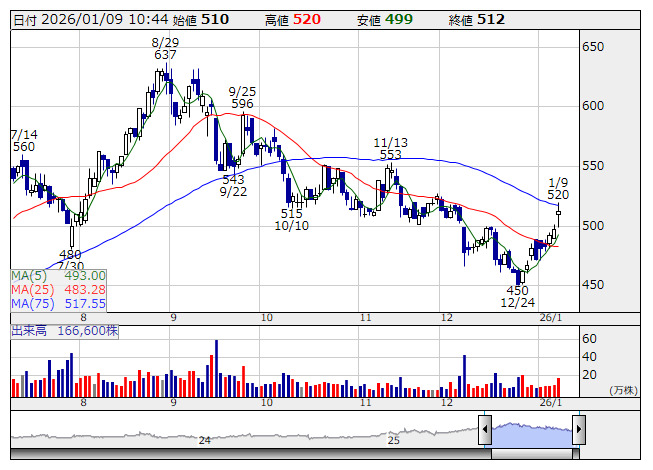Click the 12 month label under the price chart
This screenshot has width=653, height=470.
[447, 318]
